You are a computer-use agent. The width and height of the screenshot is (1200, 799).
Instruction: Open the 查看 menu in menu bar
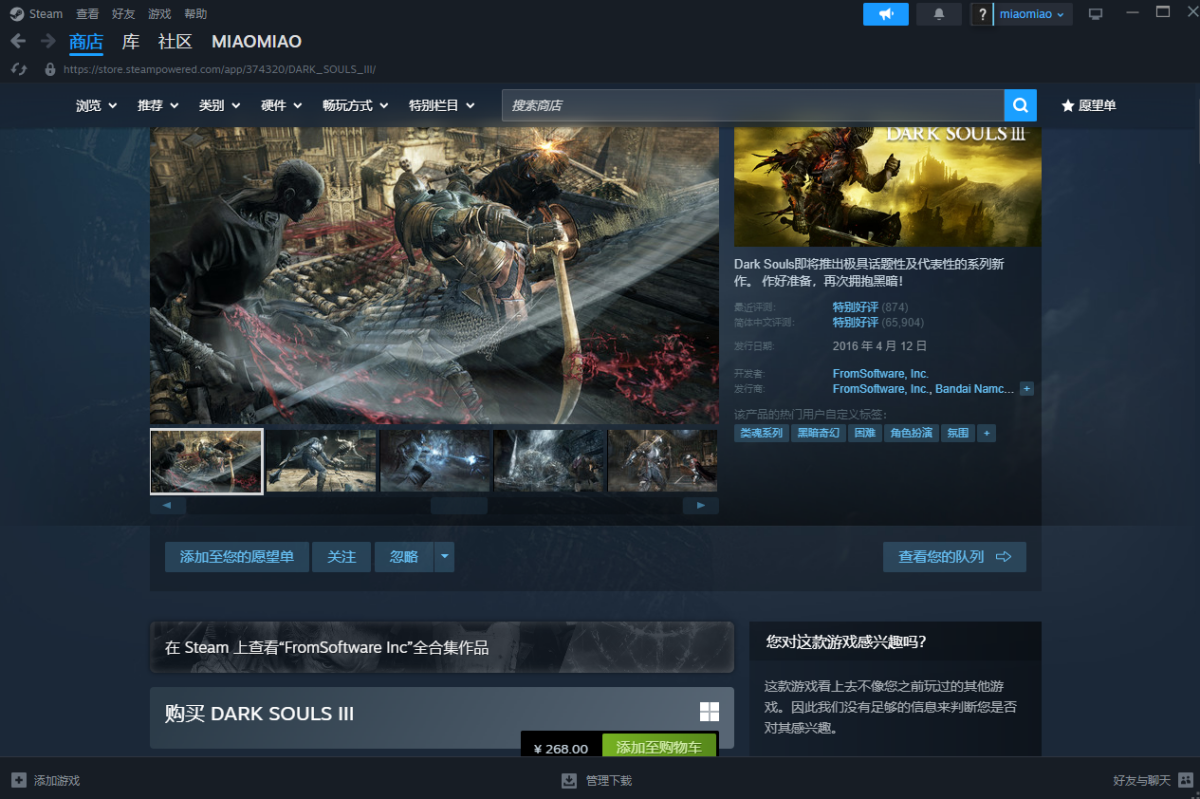point(88,14)
